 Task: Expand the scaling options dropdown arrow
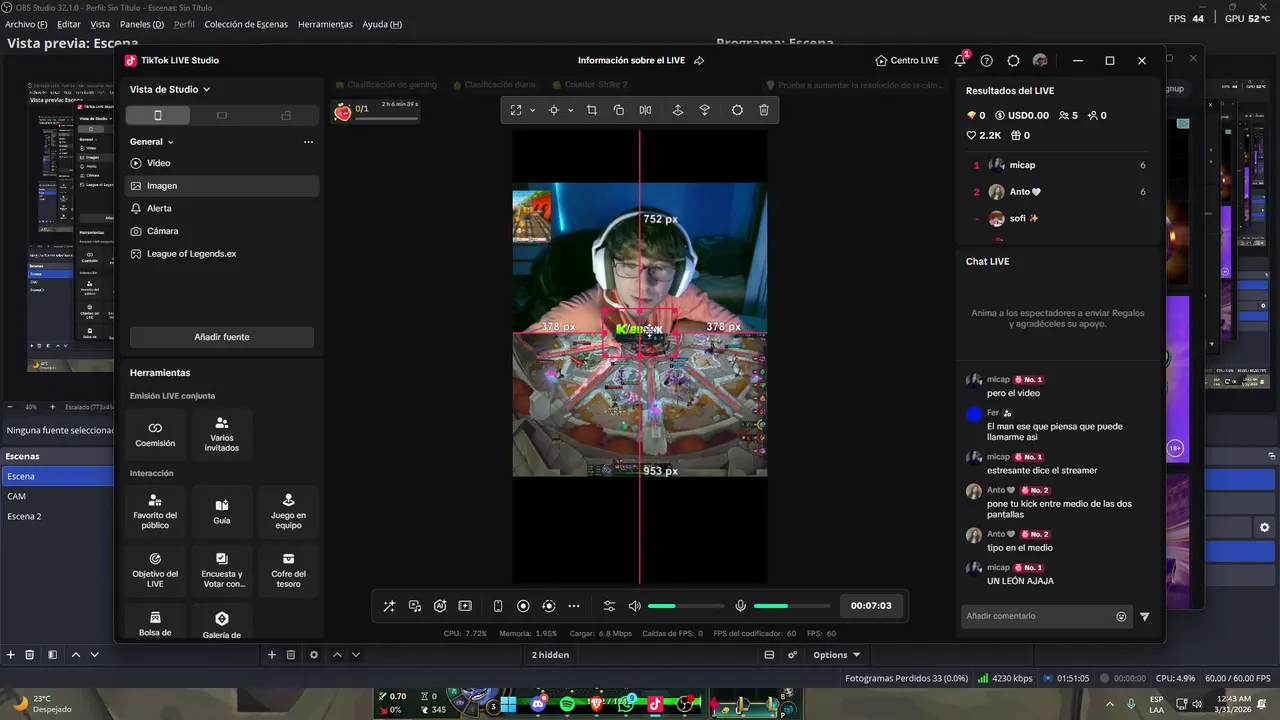(x=532, y=110)
